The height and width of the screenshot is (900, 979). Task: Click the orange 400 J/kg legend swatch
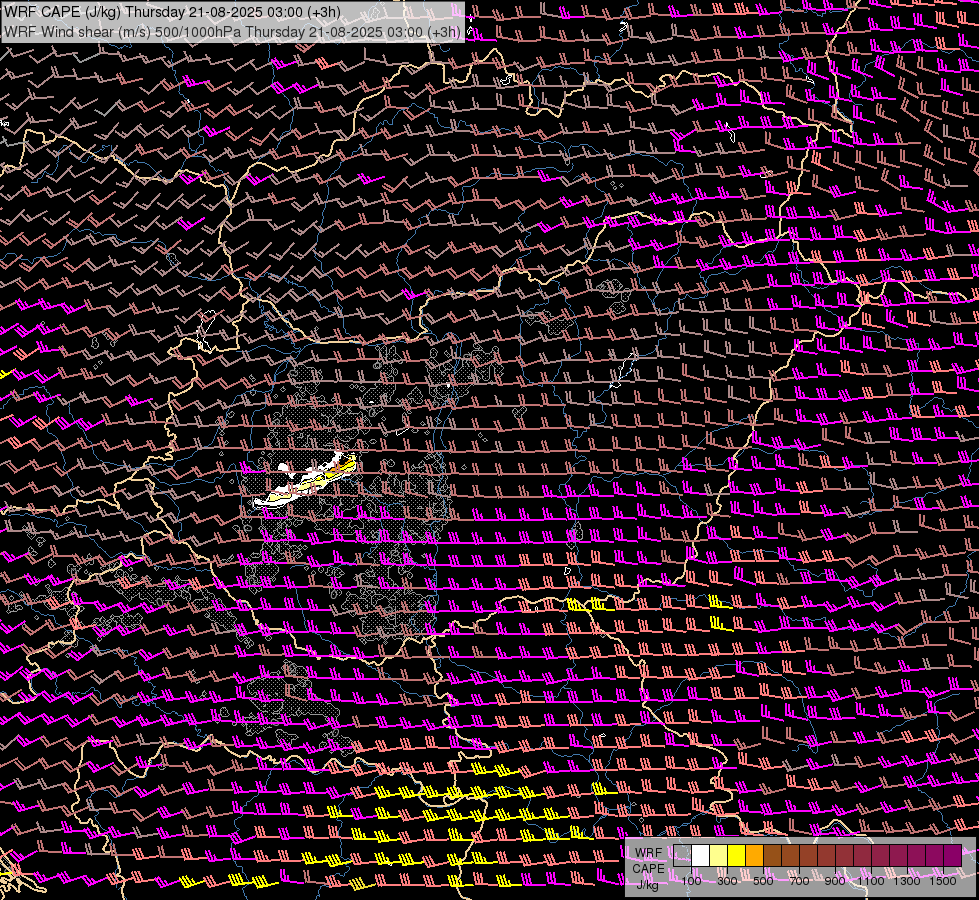[754, 856]
